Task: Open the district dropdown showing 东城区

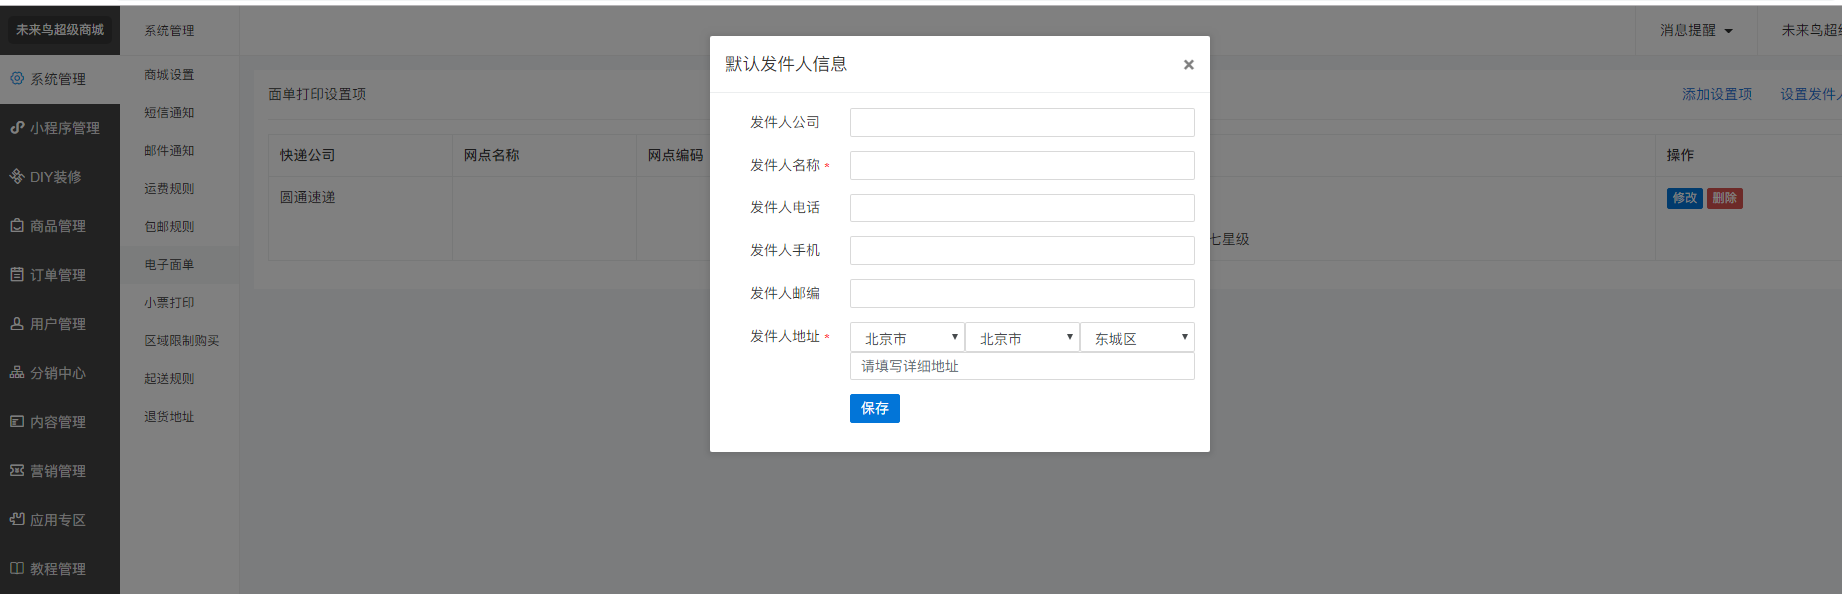Action: point(1137,338)
